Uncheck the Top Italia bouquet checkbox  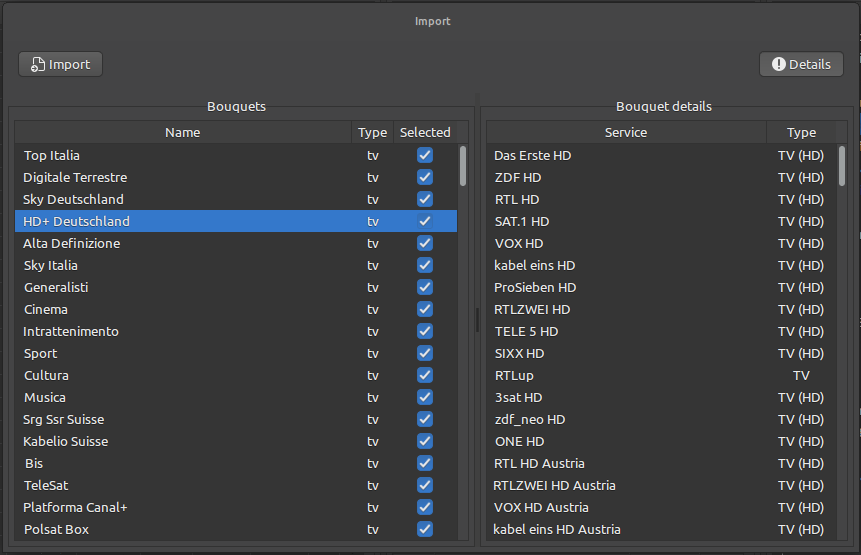(x=425, y=155)
